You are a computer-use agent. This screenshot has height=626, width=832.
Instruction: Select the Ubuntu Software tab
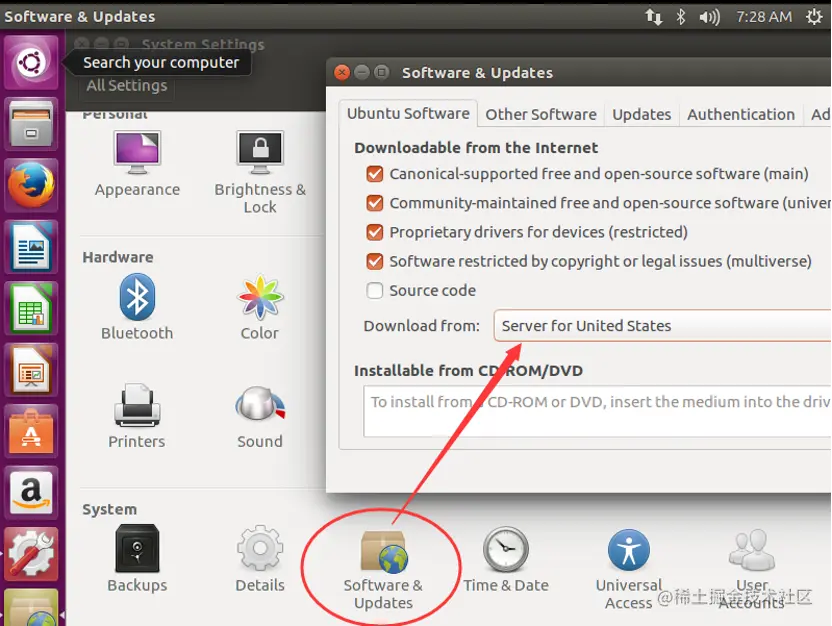(408, 114)
